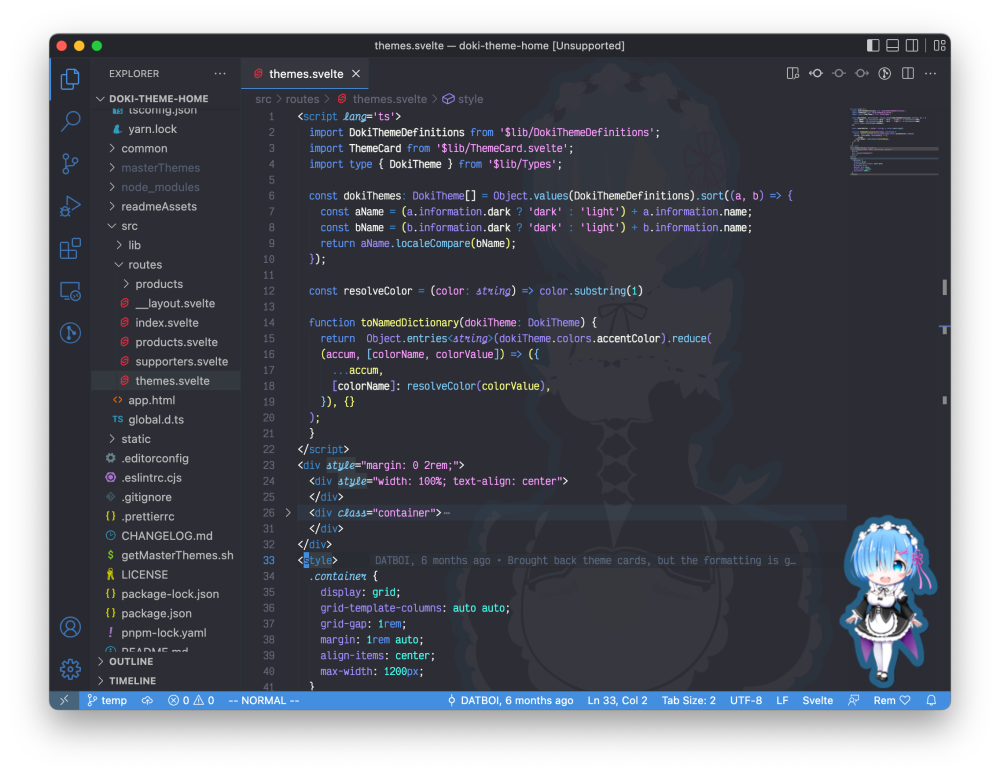Open Explorer Views and More Actions ellipsis
The image size is (1000, 775).
[x=220, y=73]
